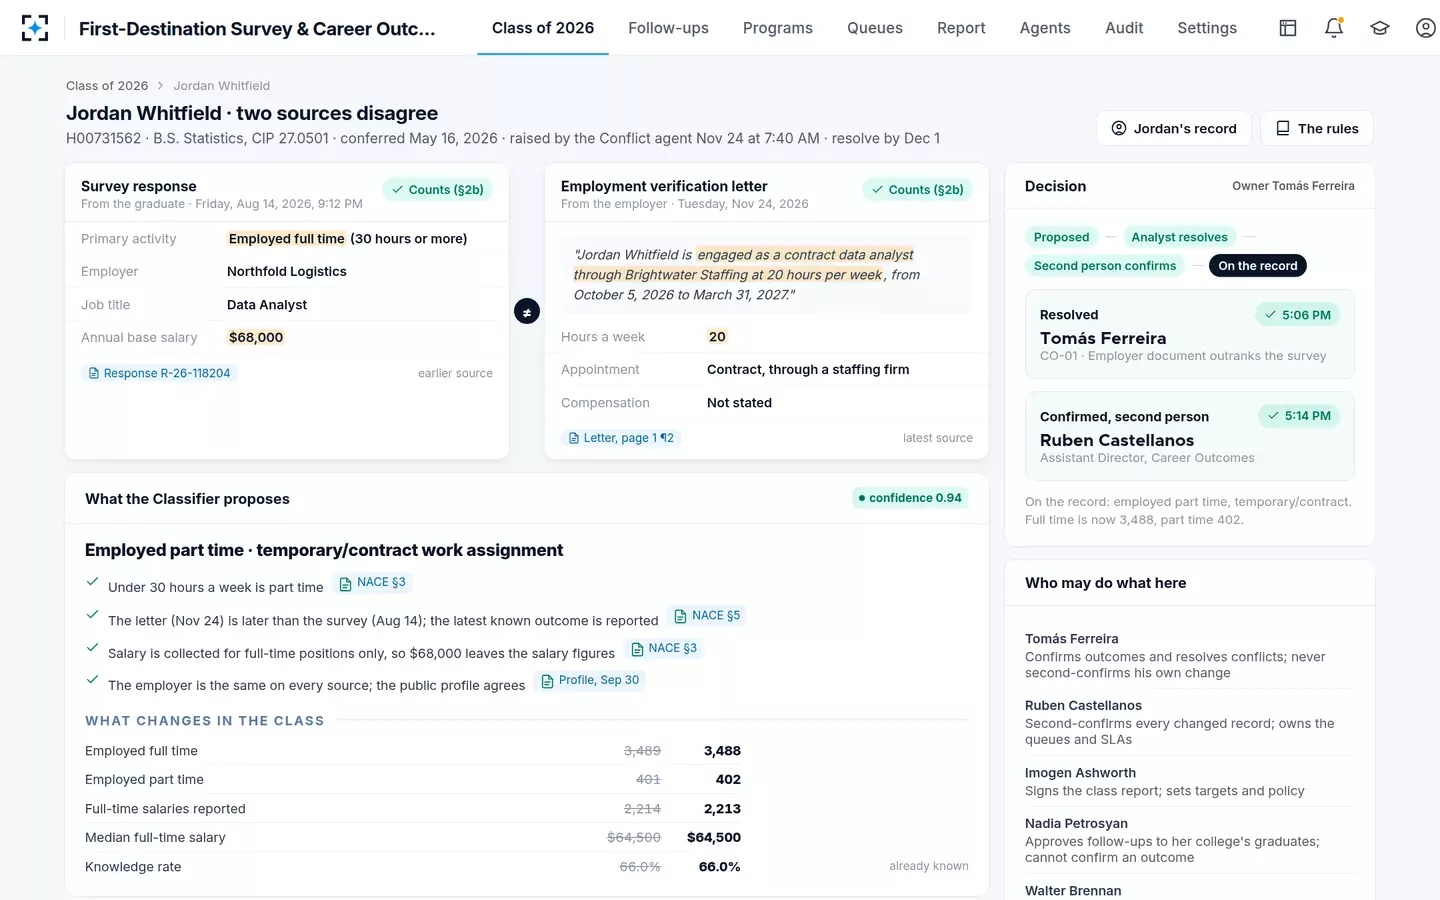Image resolution: width=1440 pixels, height=900 pixels.
Task: Click the app logo icon
Action: tap(35, 28)
